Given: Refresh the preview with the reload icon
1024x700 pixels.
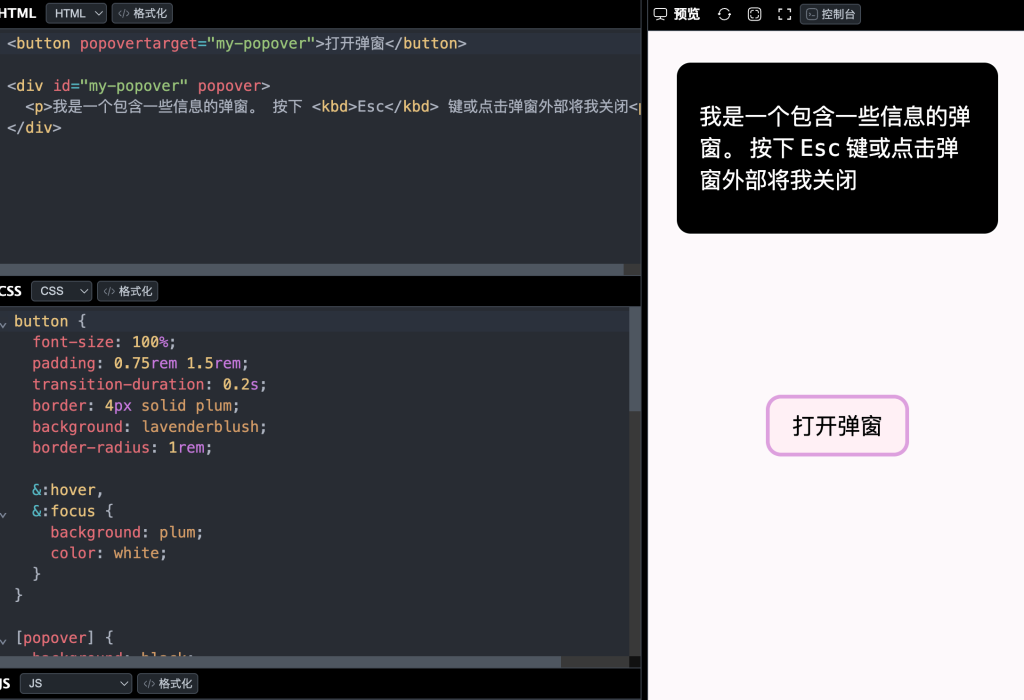Looking at the screenshot, I should (723, 13).
